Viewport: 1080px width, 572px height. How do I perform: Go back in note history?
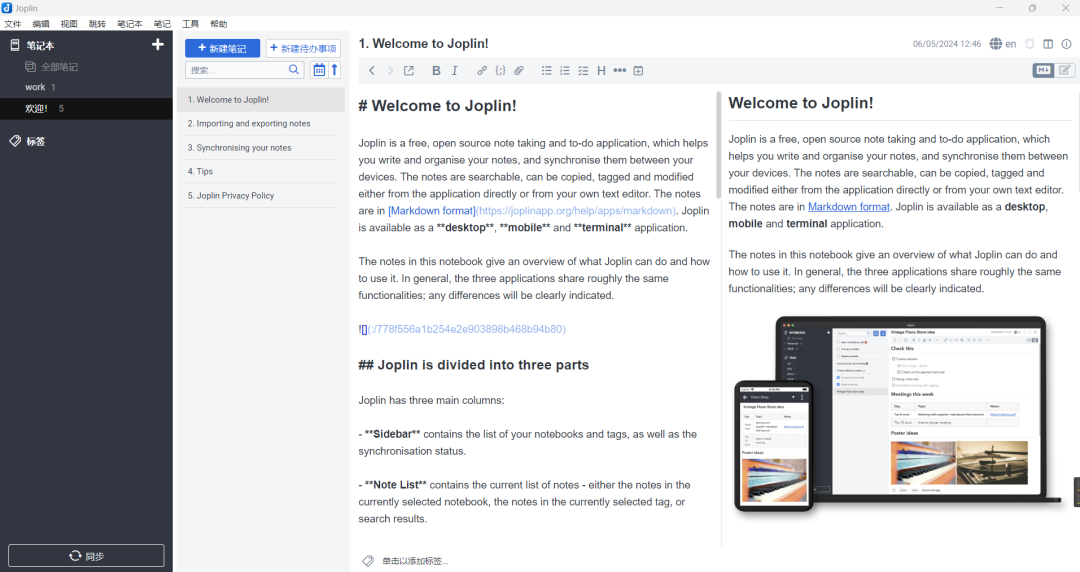tap(372, 70)
